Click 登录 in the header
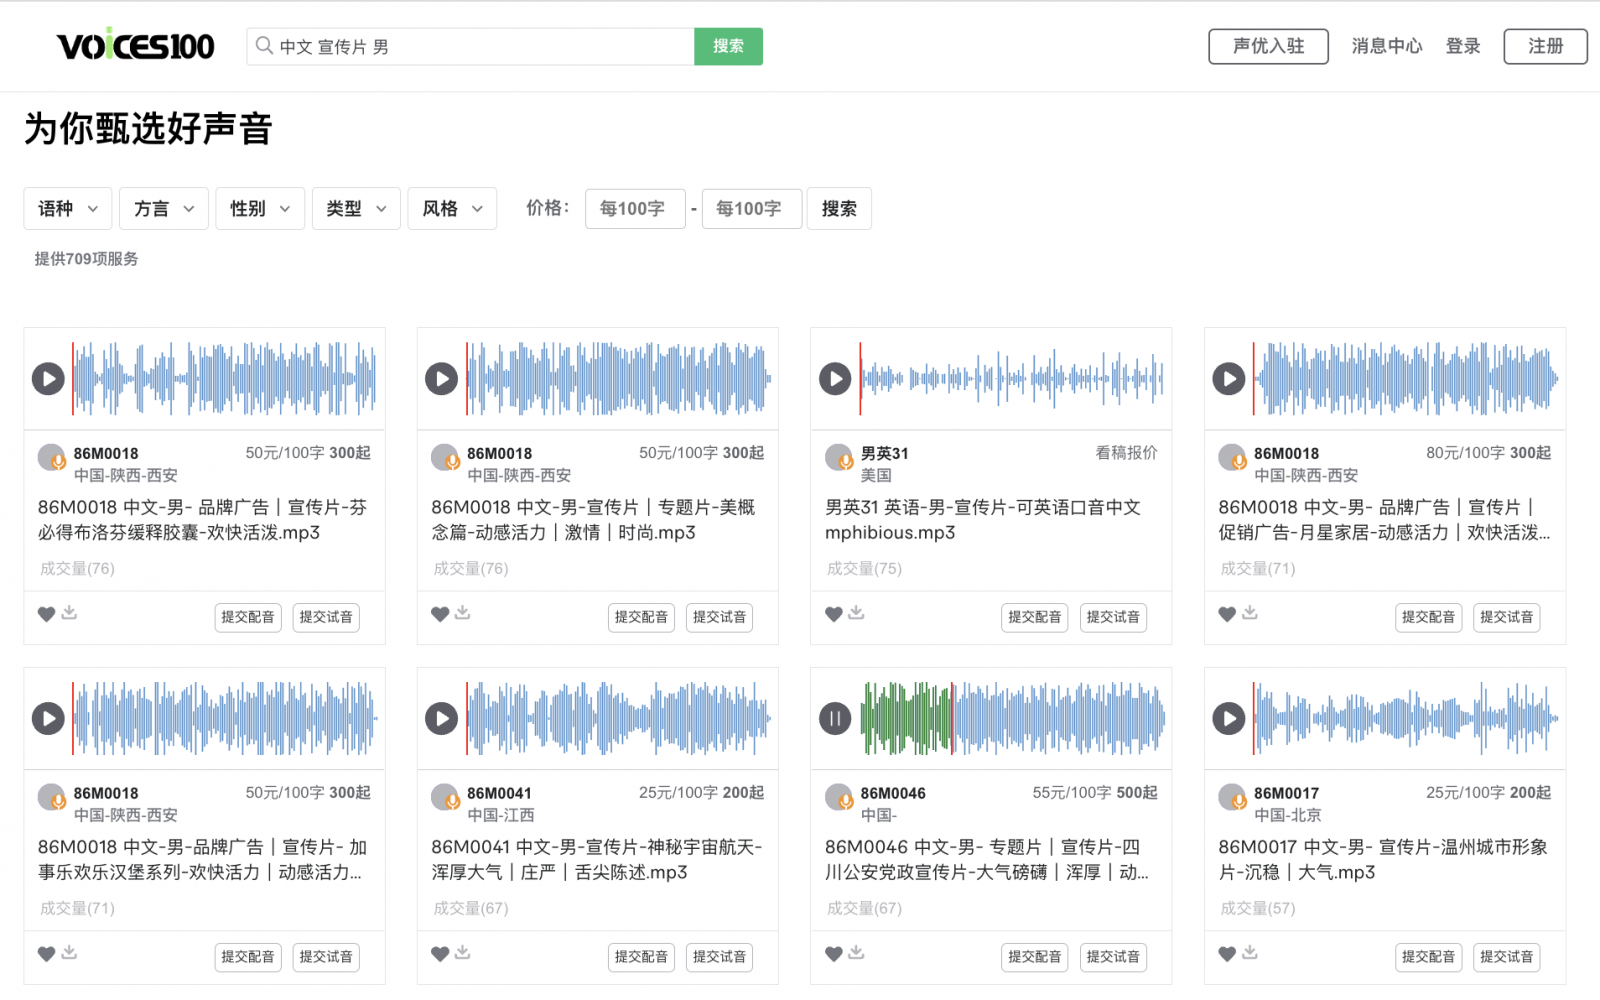 1462,46
